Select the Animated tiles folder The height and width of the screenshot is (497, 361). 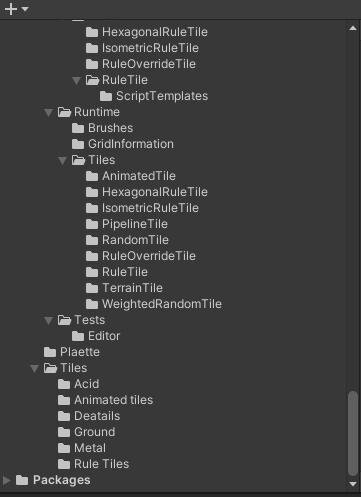105,400
